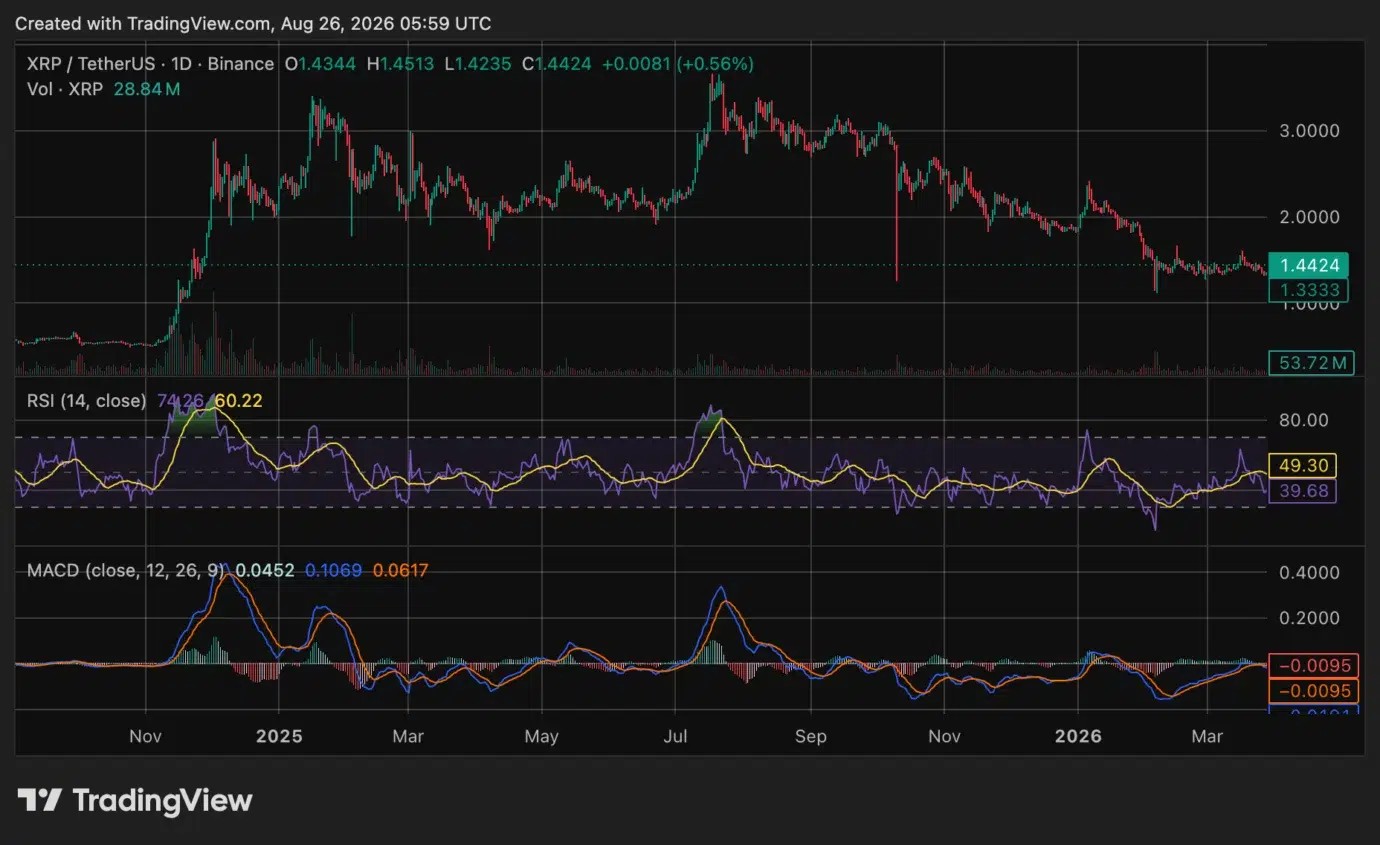The image size is (1380, 845).
Task: Open the RSI (14, close) indicator legend
Action: coord(86,401)
